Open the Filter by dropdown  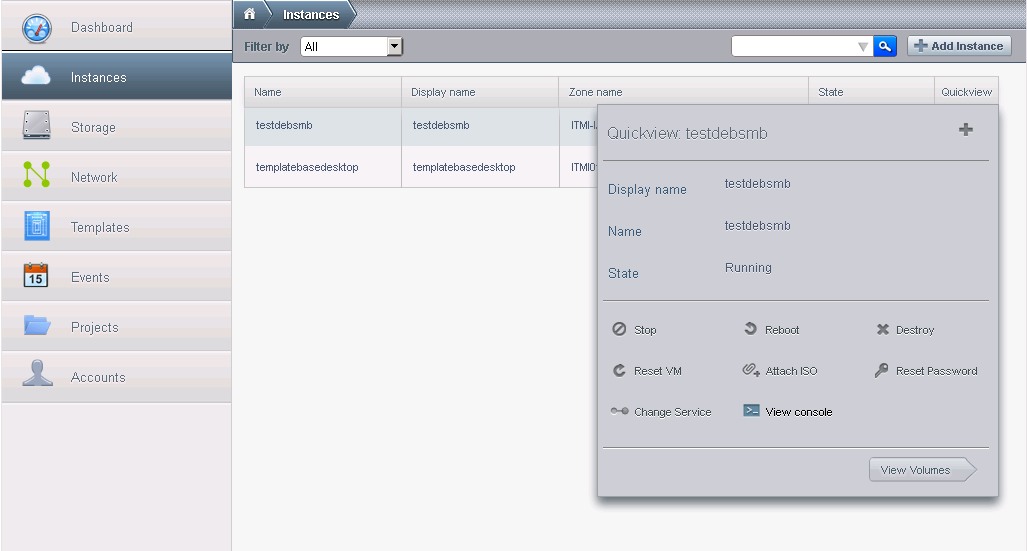coord(394,46)
